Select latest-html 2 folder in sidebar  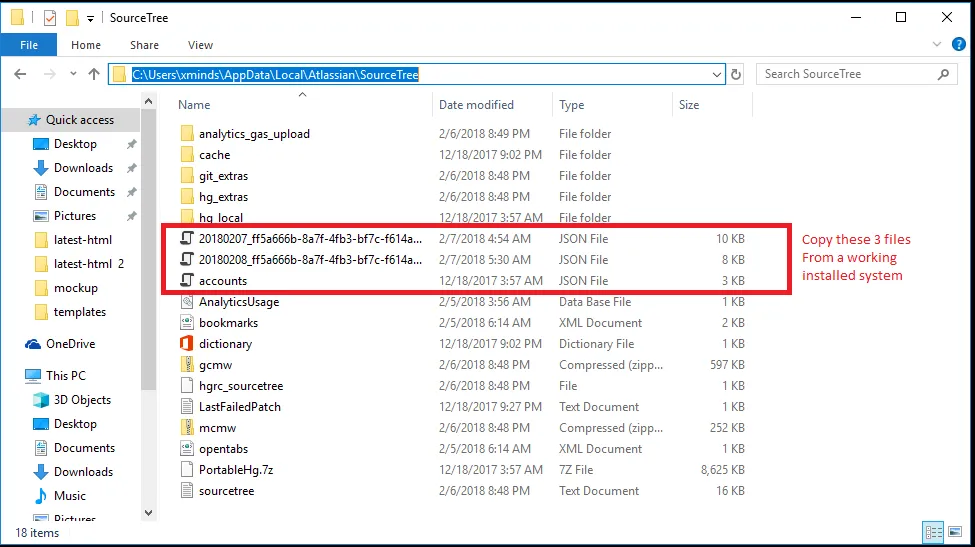(88, 264)
